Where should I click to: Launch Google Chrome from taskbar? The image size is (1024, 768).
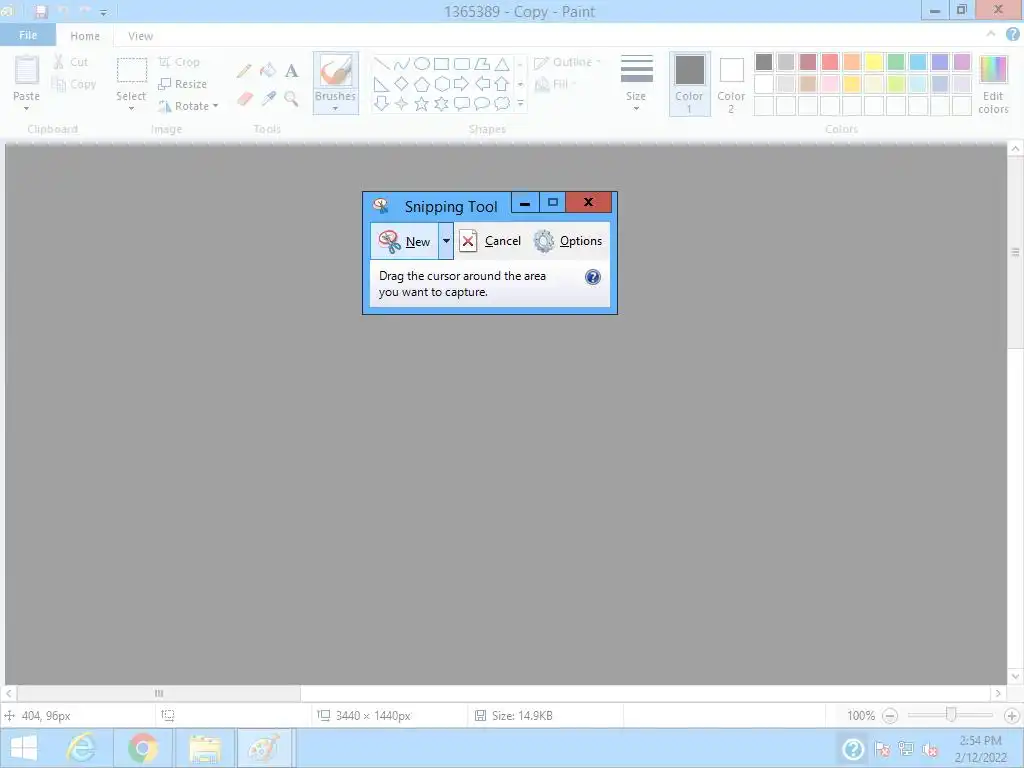[142, 748]
